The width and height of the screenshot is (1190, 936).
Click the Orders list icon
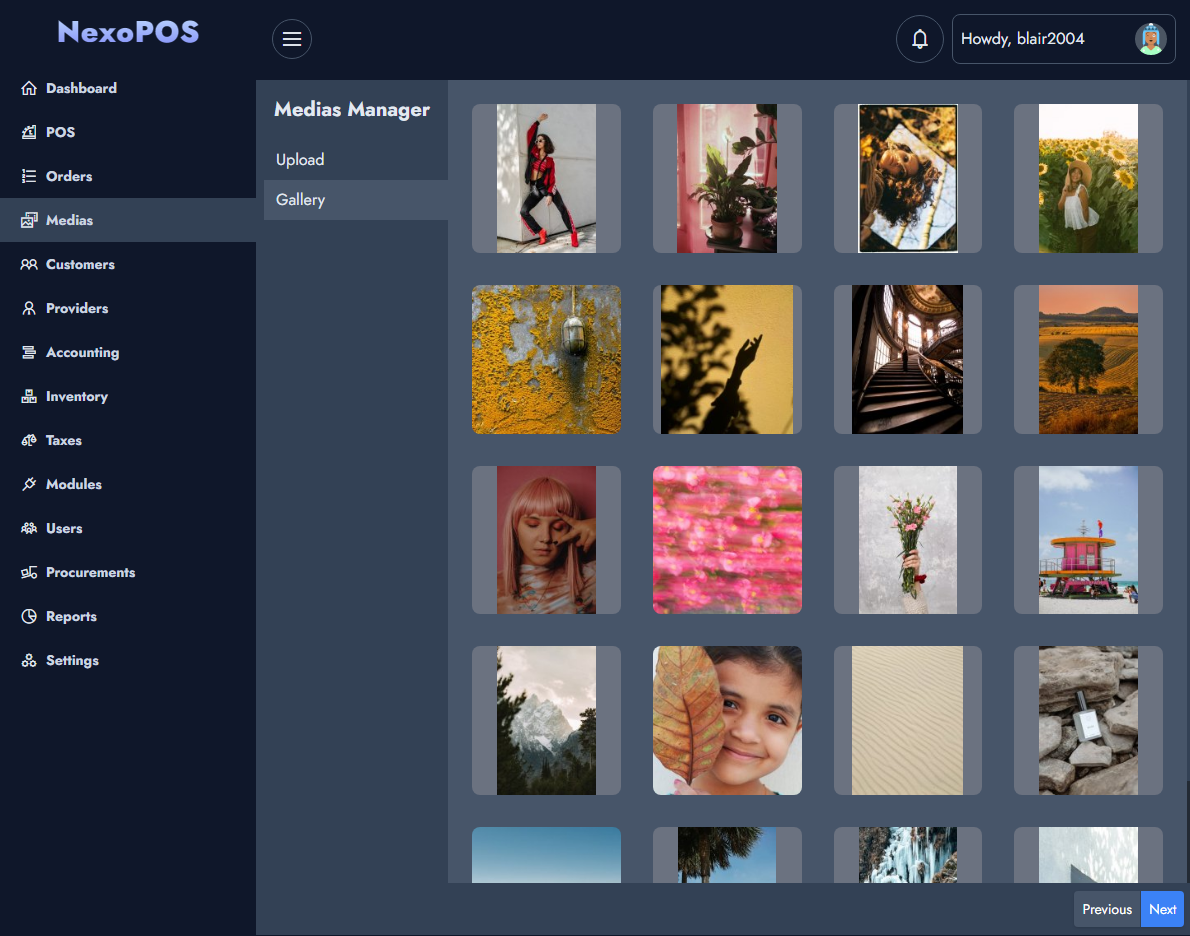point(29,176)
